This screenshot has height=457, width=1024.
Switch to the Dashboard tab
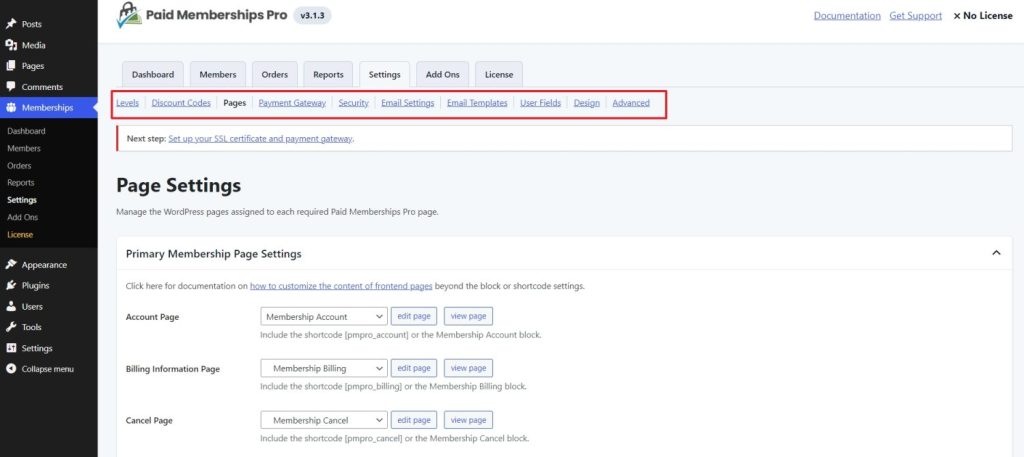pyautogui.click(x=153, y=74)
